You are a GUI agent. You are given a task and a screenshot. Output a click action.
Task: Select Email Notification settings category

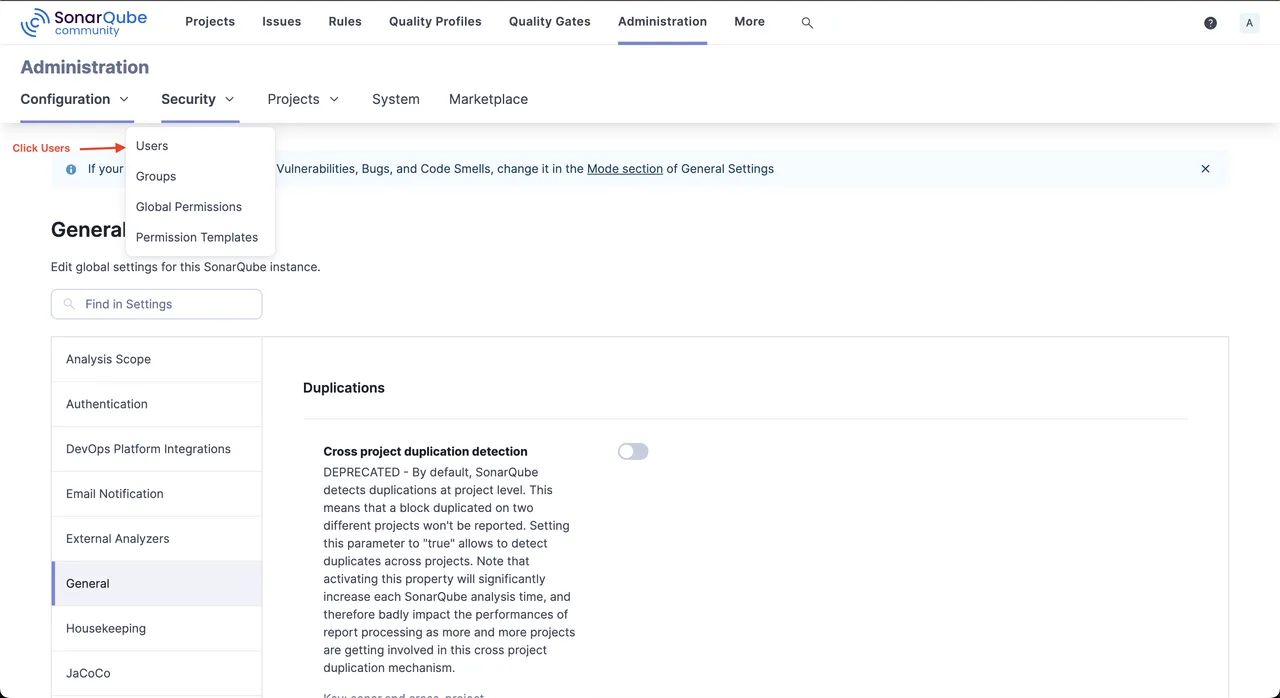pos(157,494)
